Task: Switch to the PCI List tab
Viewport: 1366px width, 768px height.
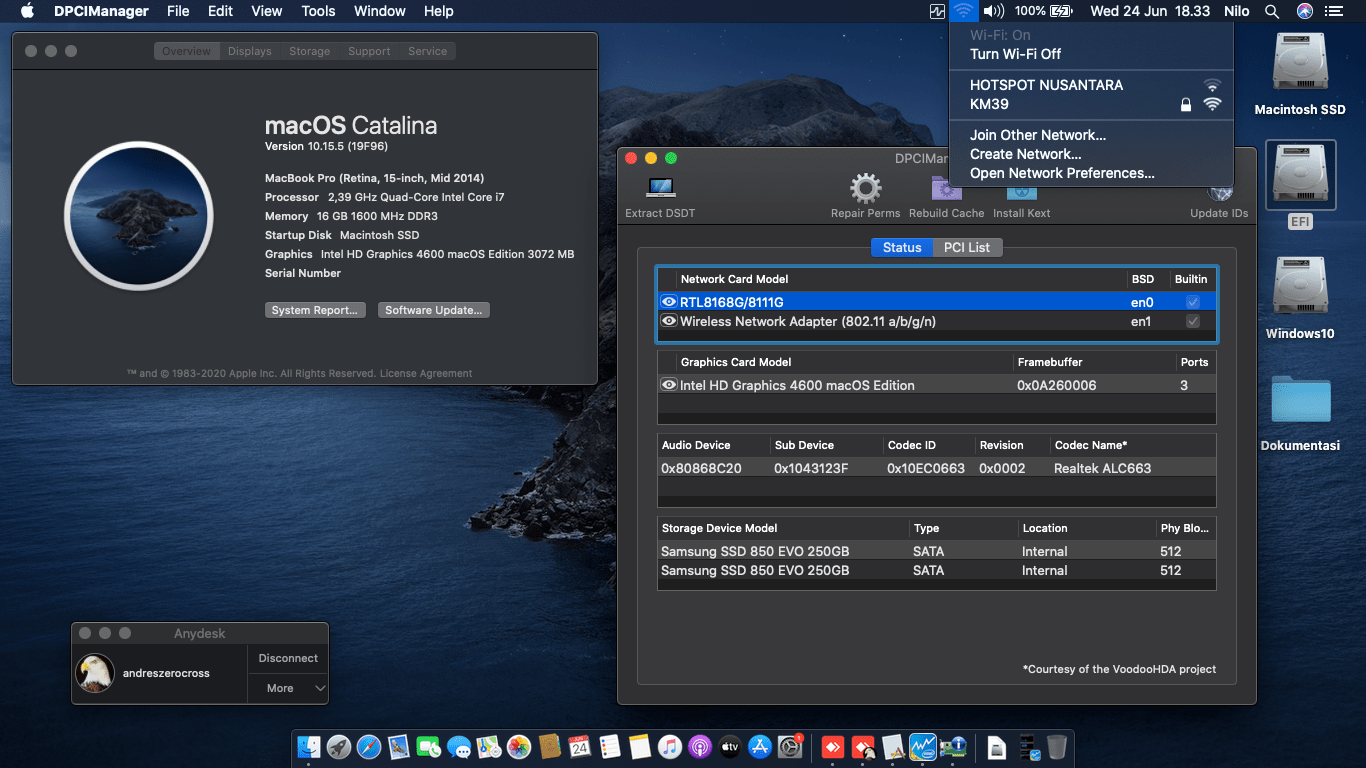Action: (x=966, y=247)
